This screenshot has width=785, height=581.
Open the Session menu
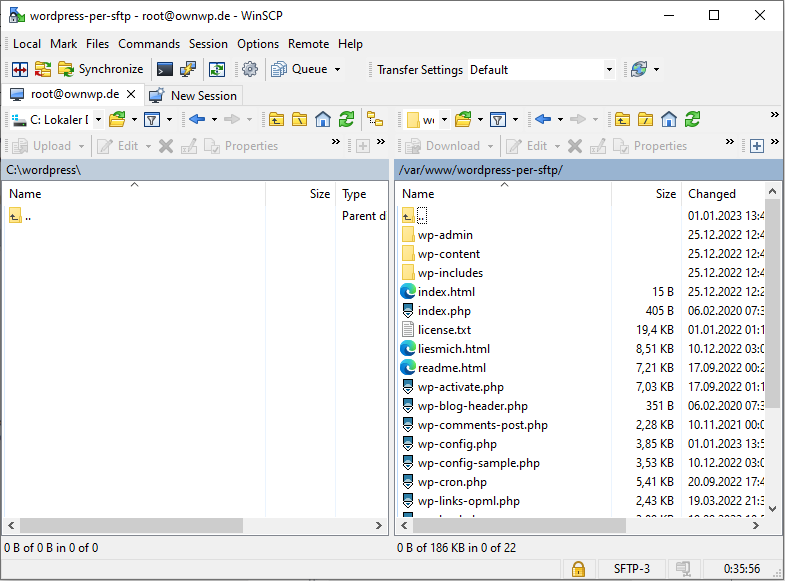point(208,44)
